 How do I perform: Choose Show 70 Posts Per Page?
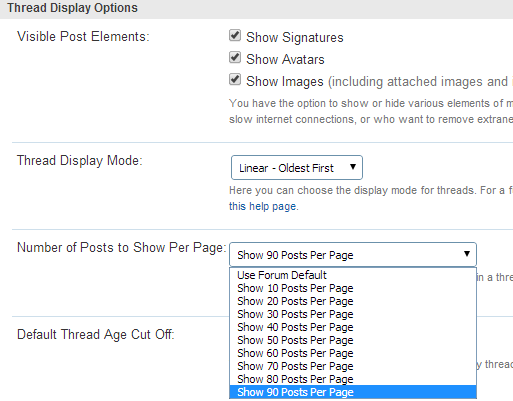(x=353, y=366)
